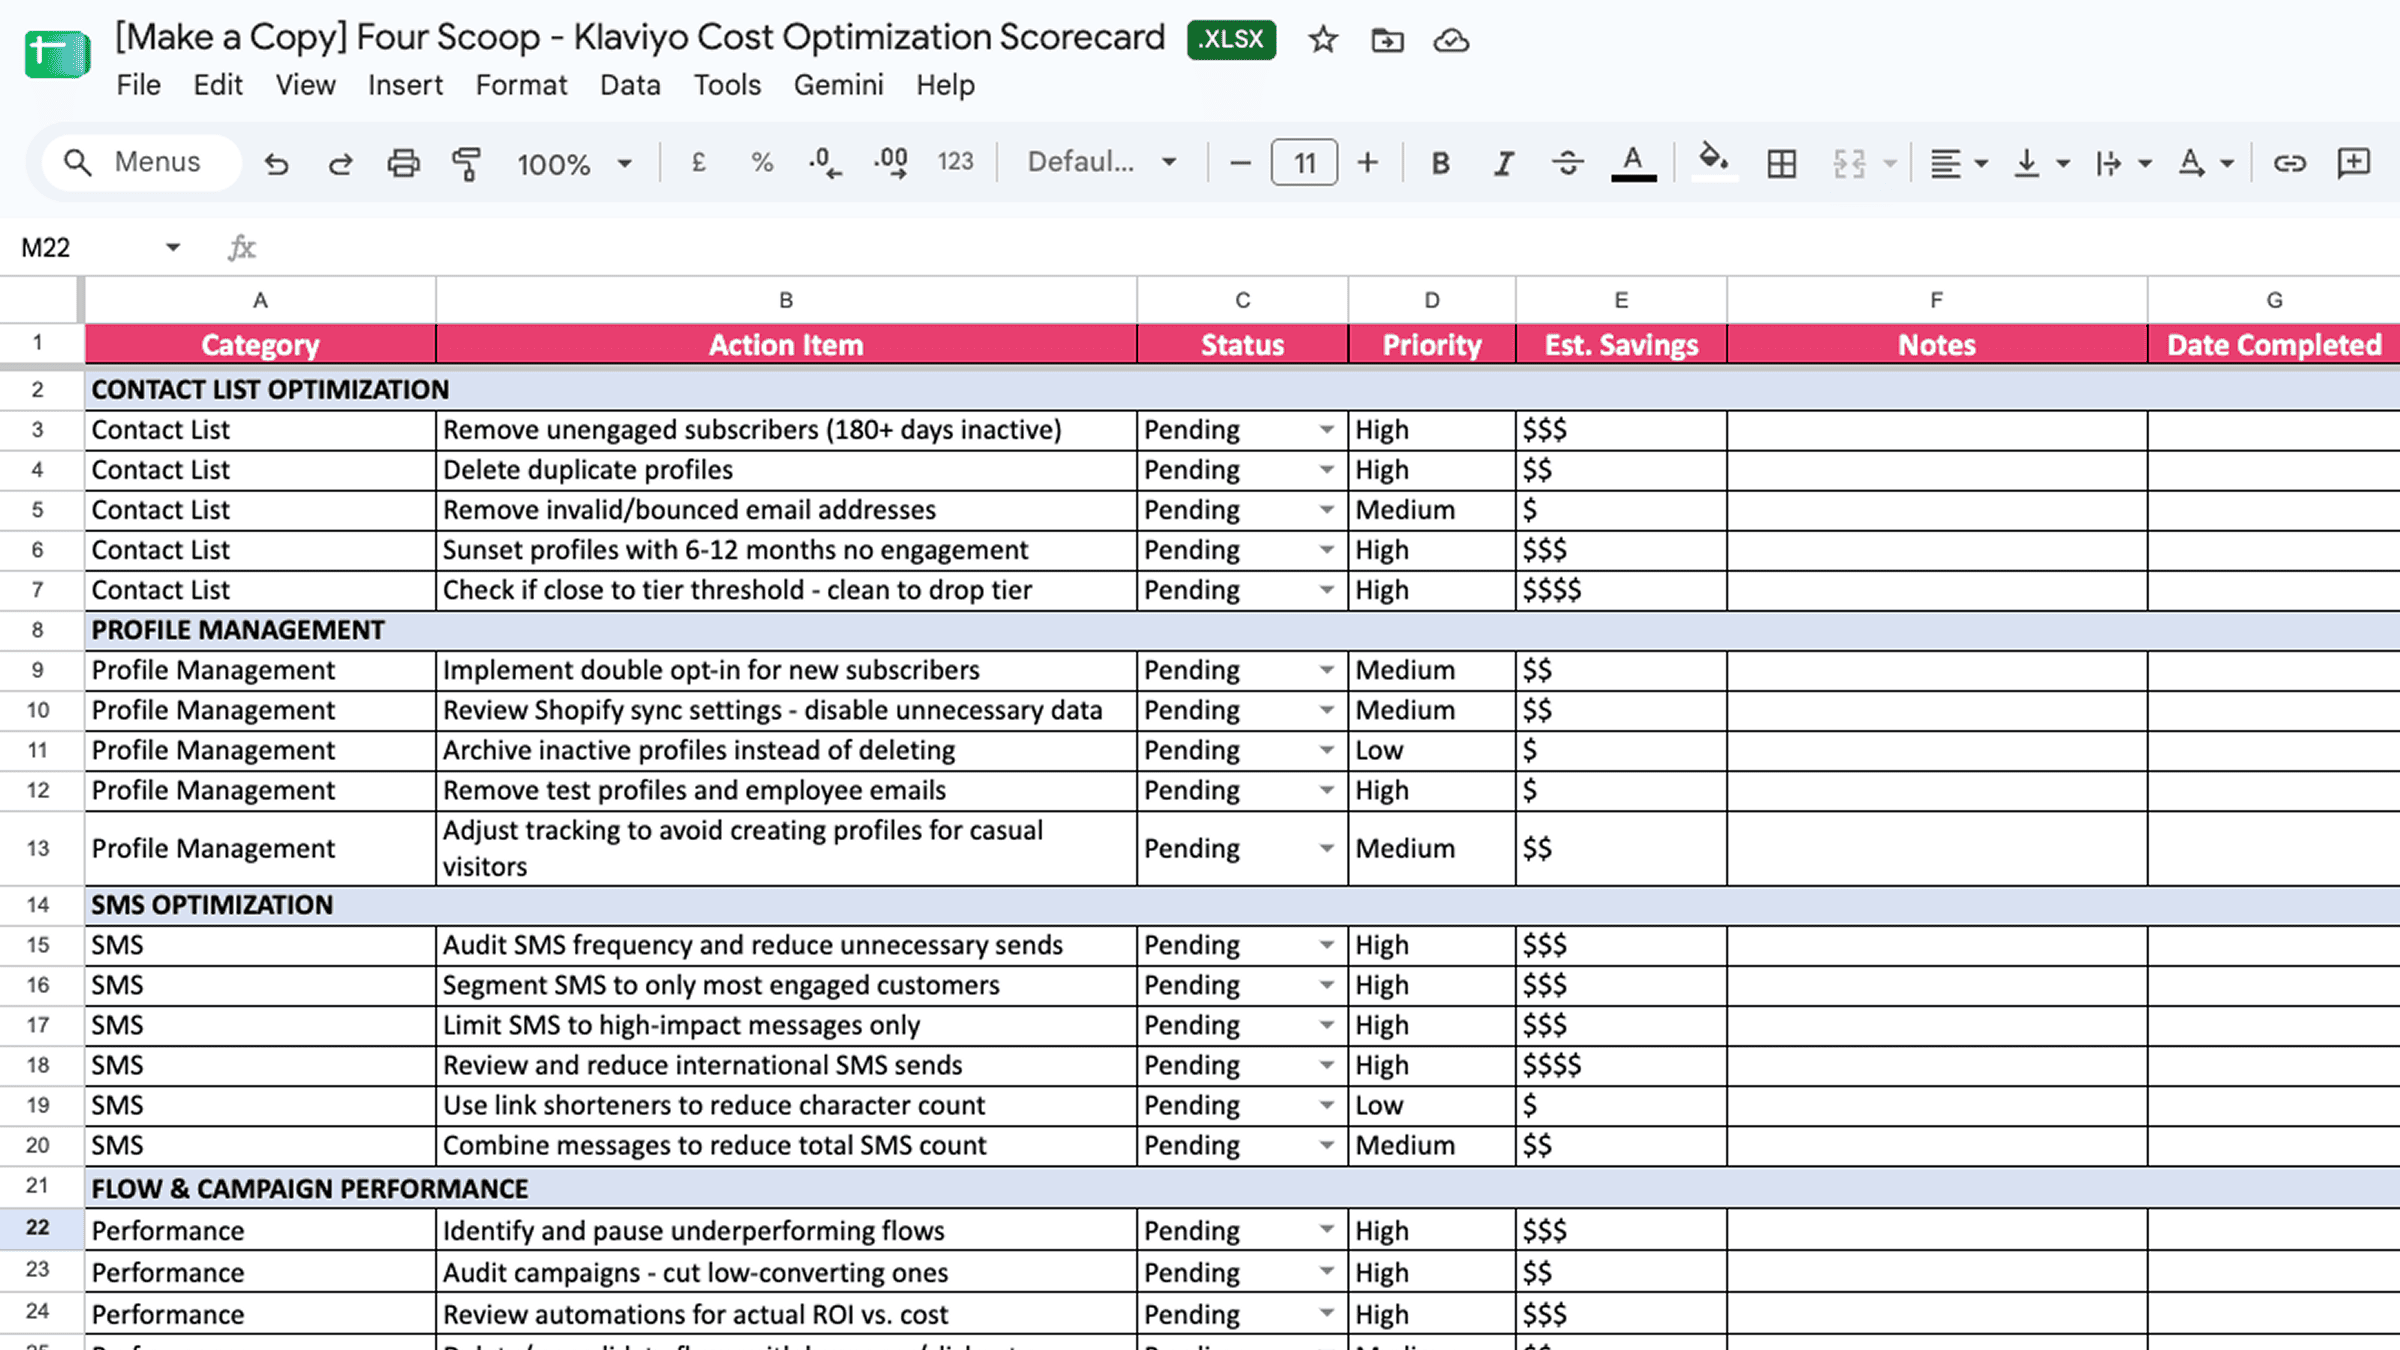Open Google Sheets home logo

[x=57, y=55]
